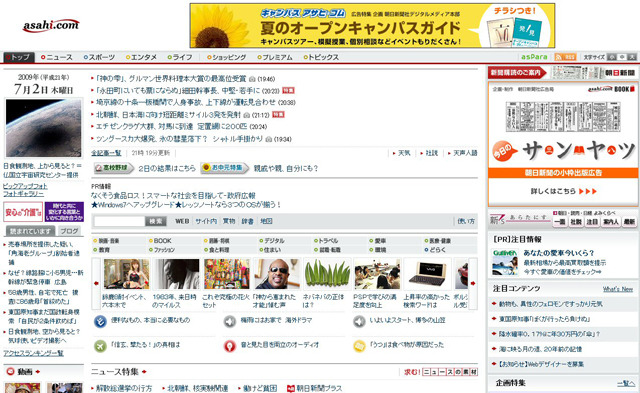Viewport: 640px width, 393px height.
Task: Switch to the ブログ tab
Action: click(69, 231)
